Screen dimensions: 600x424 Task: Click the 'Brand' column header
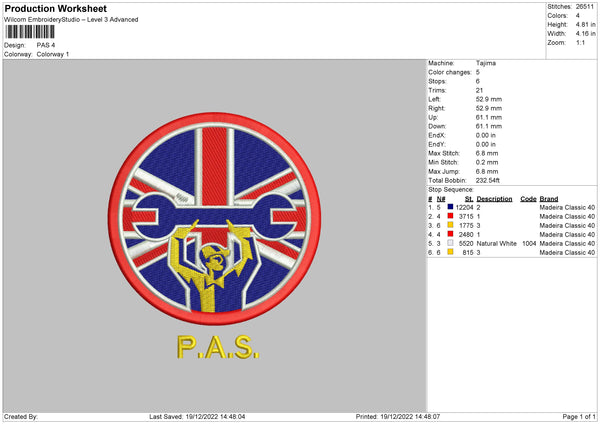pos(549,199)
